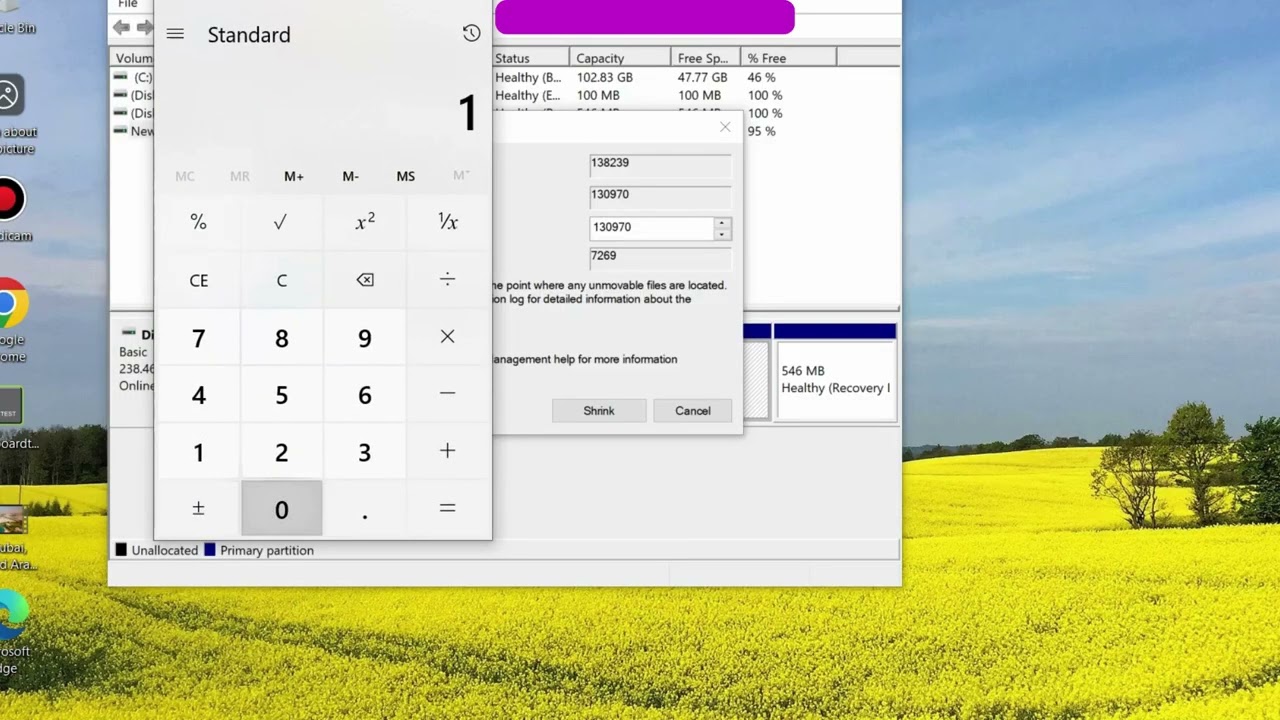Click digit 1 on the calculator

(x=198, y=451)
